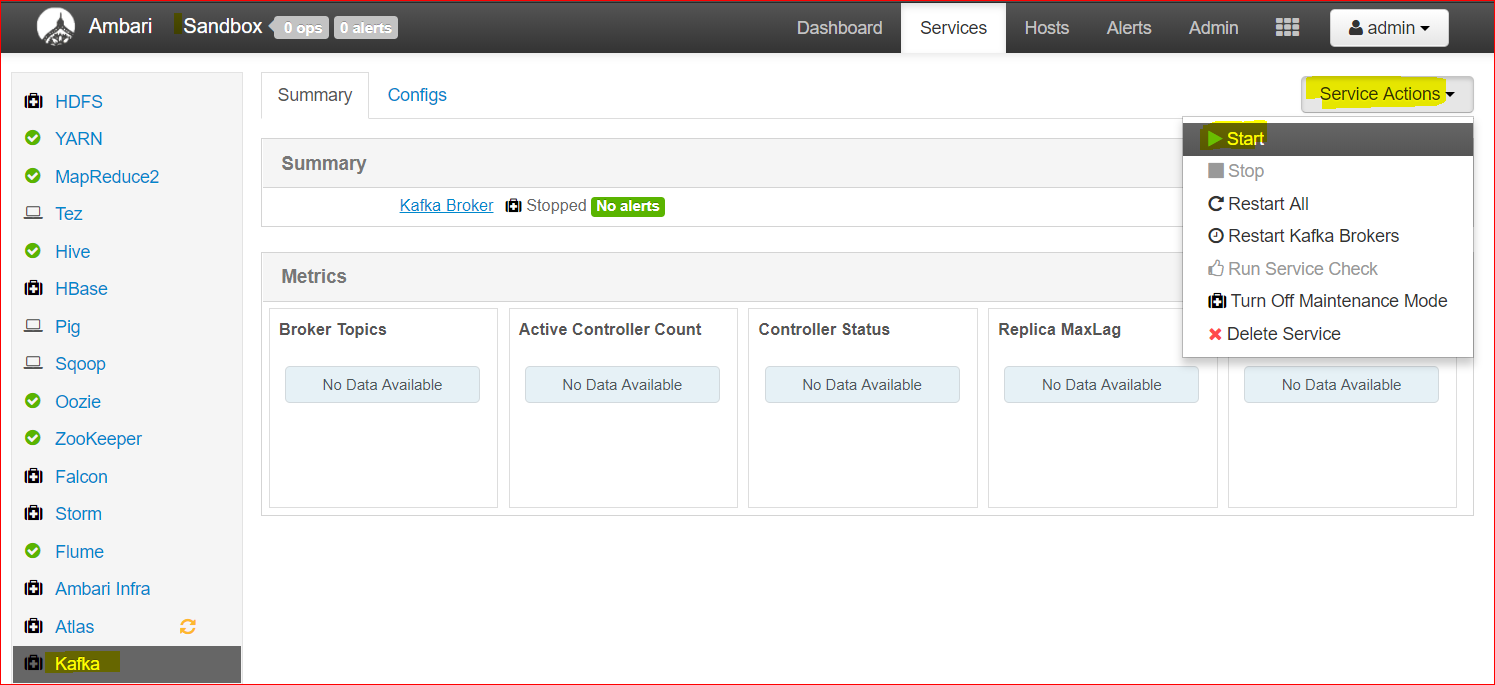Click the Ambari logo icon
Screen dimensions: 1495x685
(56, 27)
